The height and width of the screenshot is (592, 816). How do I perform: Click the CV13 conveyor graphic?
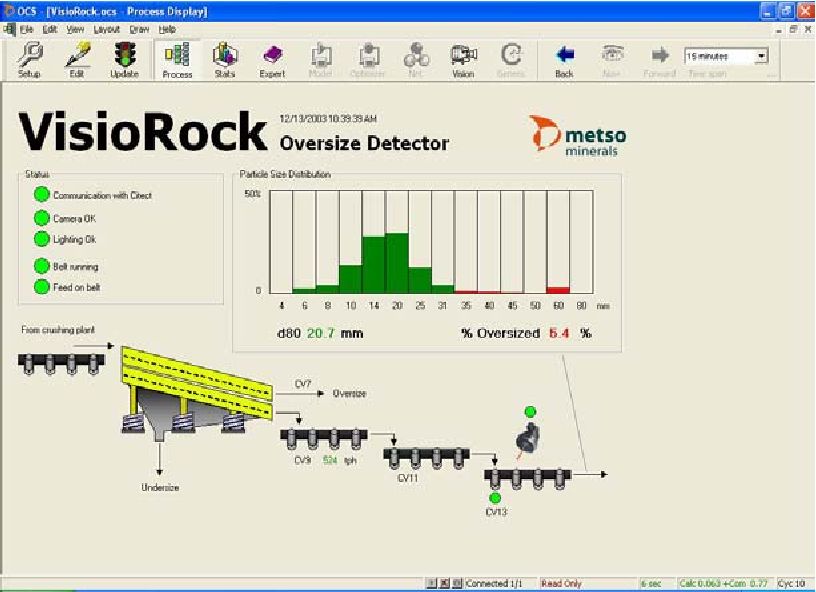[x=527, y=479]
